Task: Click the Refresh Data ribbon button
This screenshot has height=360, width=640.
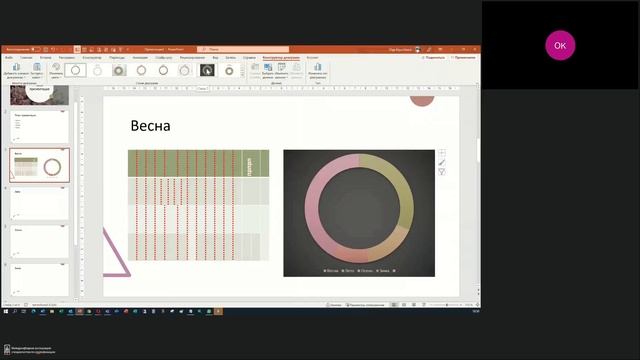Action: click(x=297, y=71)
